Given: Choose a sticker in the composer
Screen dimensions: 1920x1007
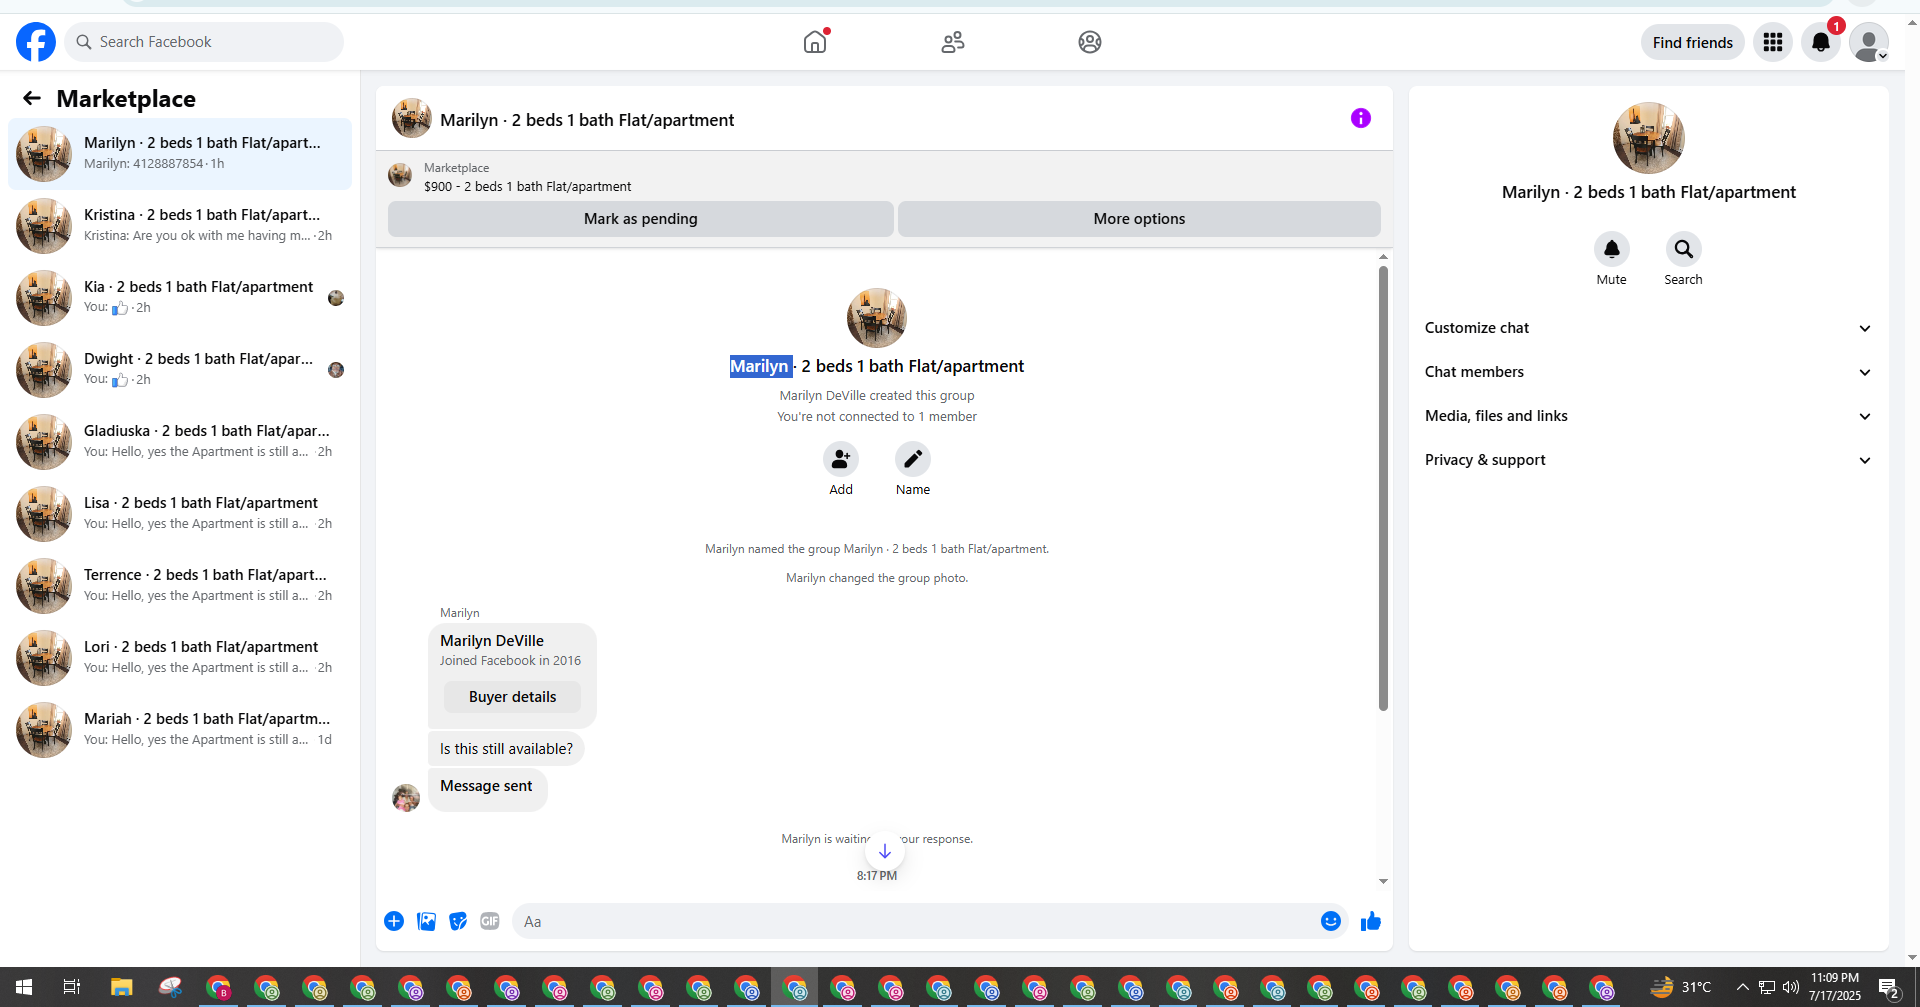Looking at the screenshot, I should pyautogui.click(x=458, y=921).
